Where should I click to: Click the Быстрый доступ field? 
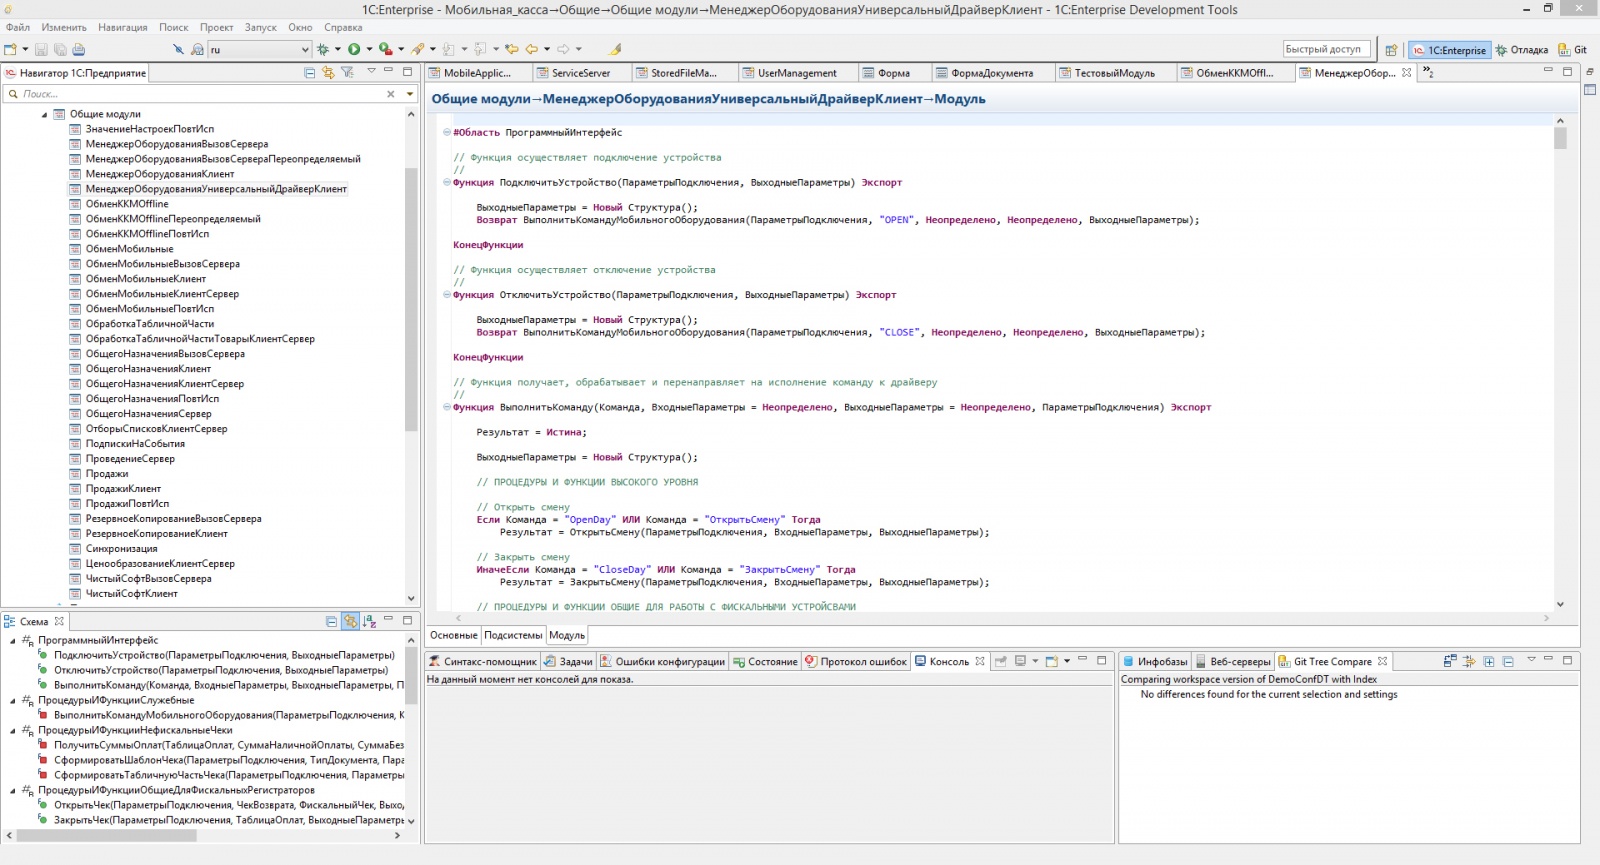[1325, 49]
